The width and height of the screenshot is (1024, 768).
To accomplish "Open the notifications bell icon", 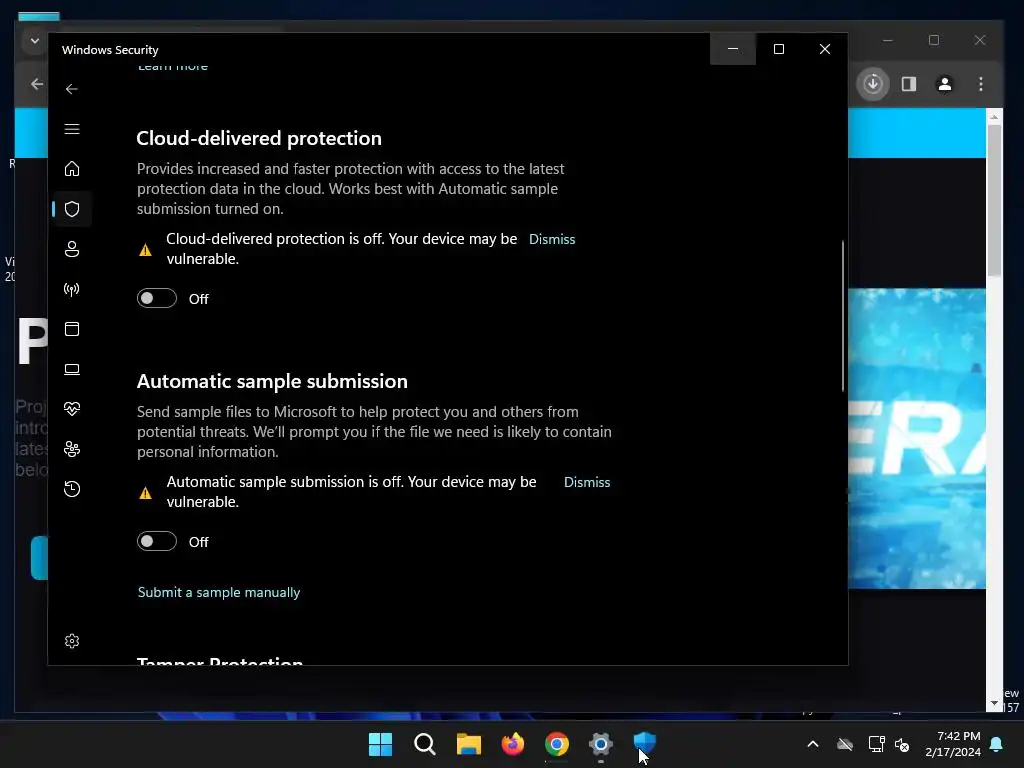I will coord(997,744).
